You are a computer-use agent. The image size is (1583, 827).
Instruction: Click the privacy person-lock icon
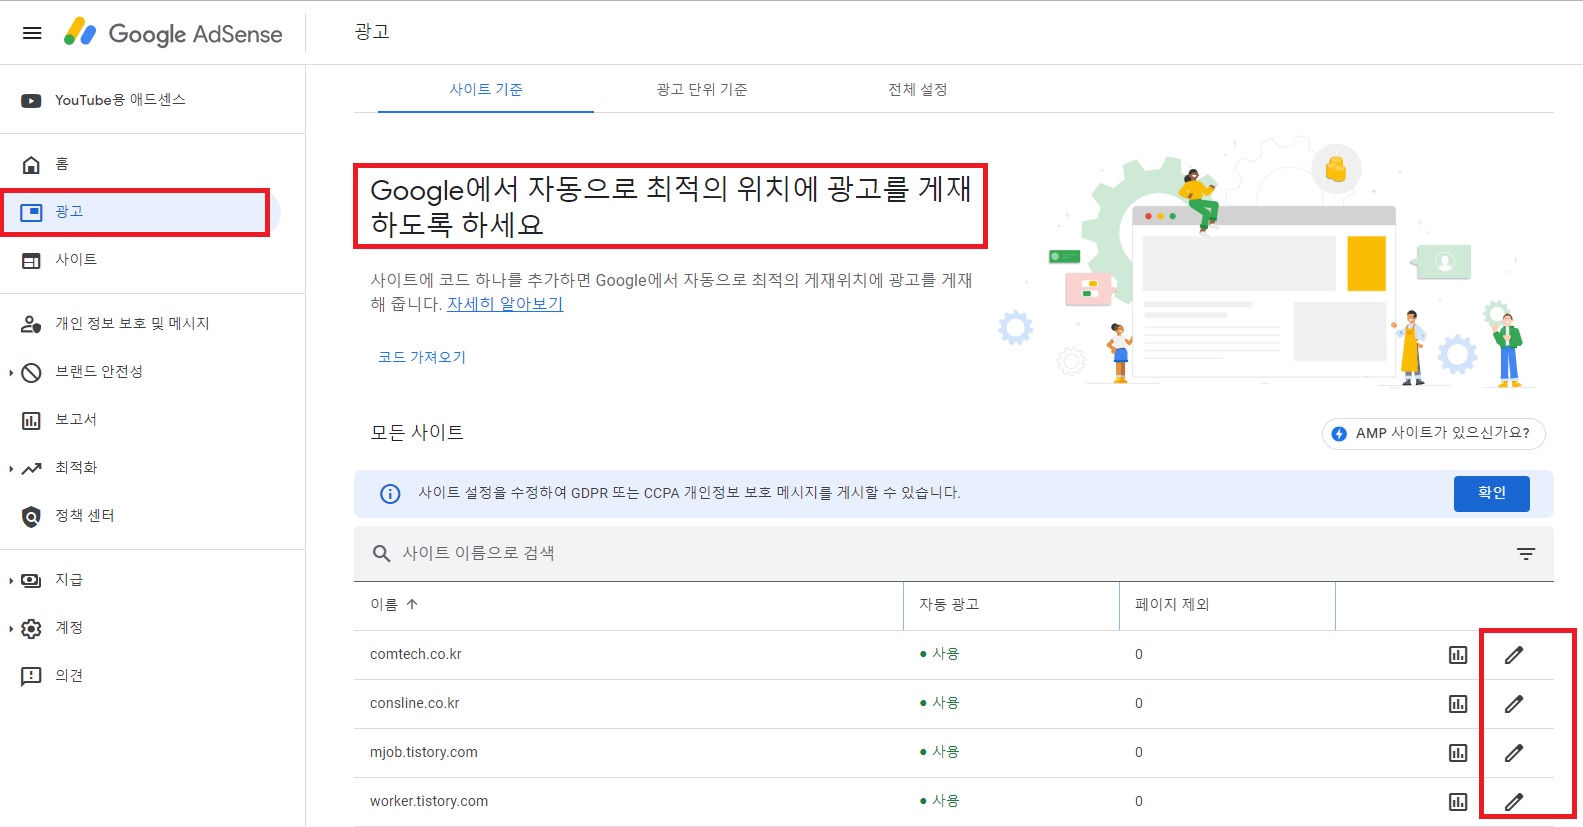(x=31, y=324)
